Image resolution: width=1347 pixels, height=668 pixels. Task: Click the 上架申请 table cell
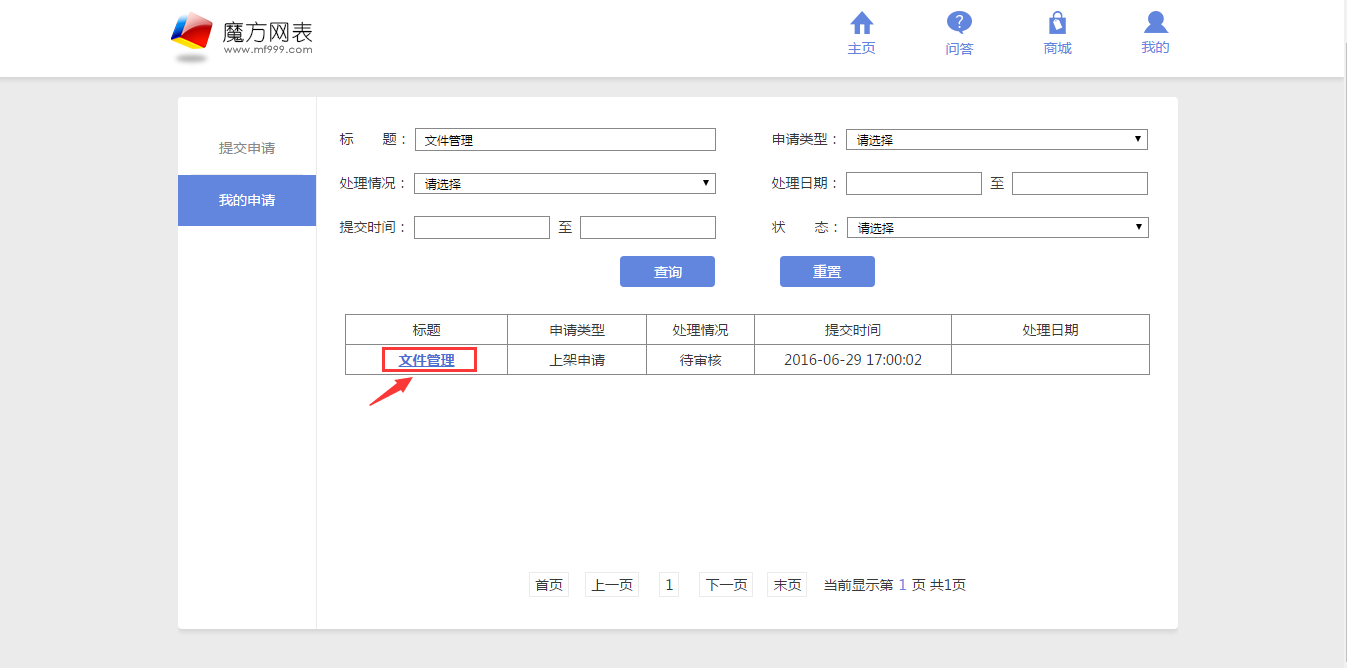pos(577,360)
